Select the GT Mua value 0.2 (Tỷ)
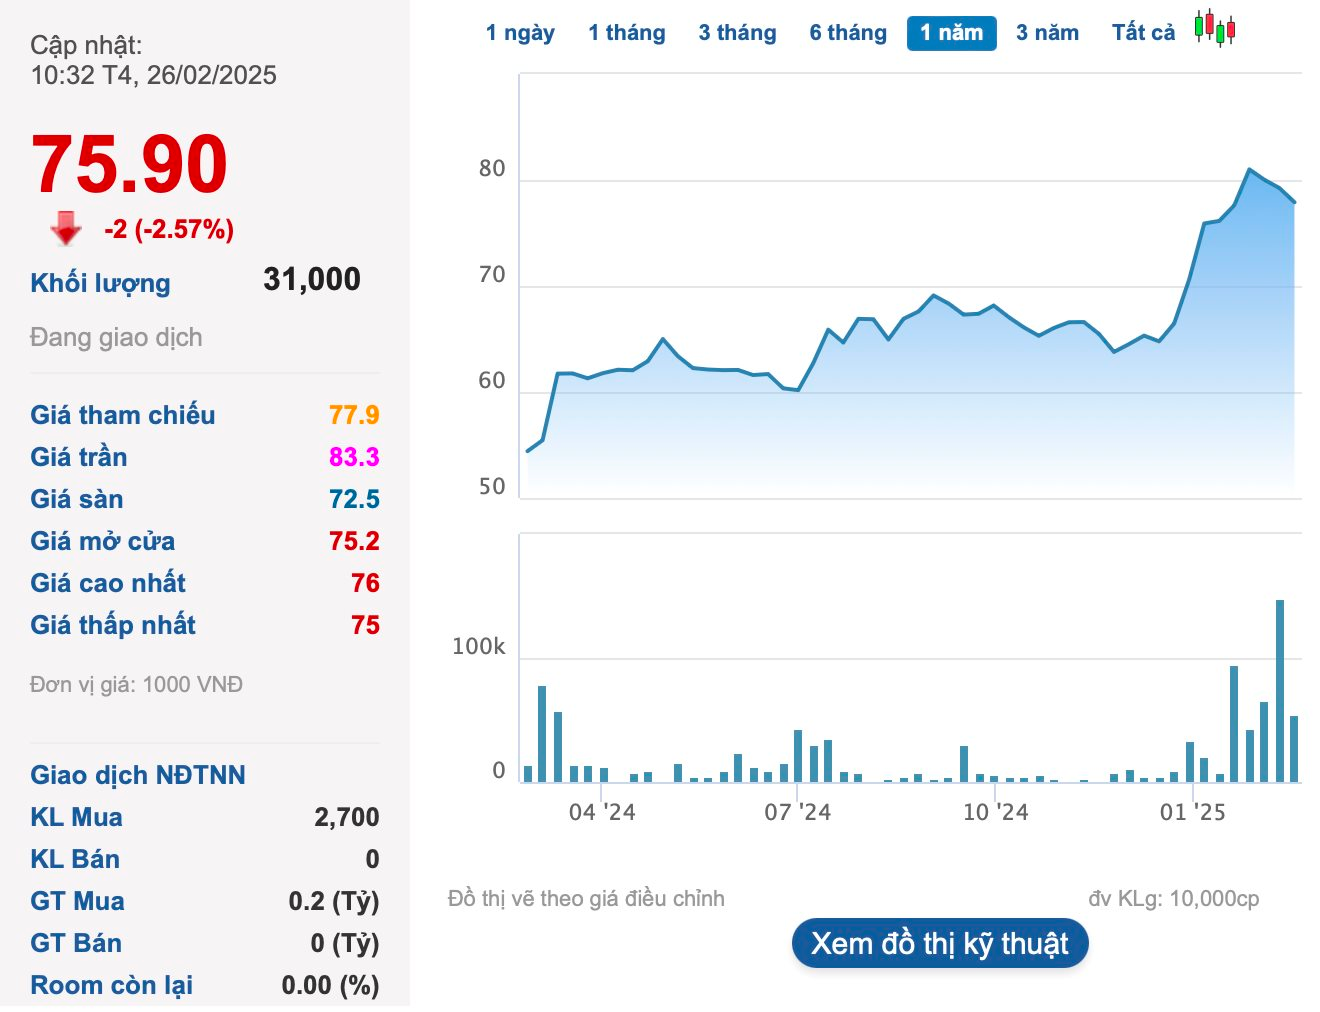 (334, 901)
